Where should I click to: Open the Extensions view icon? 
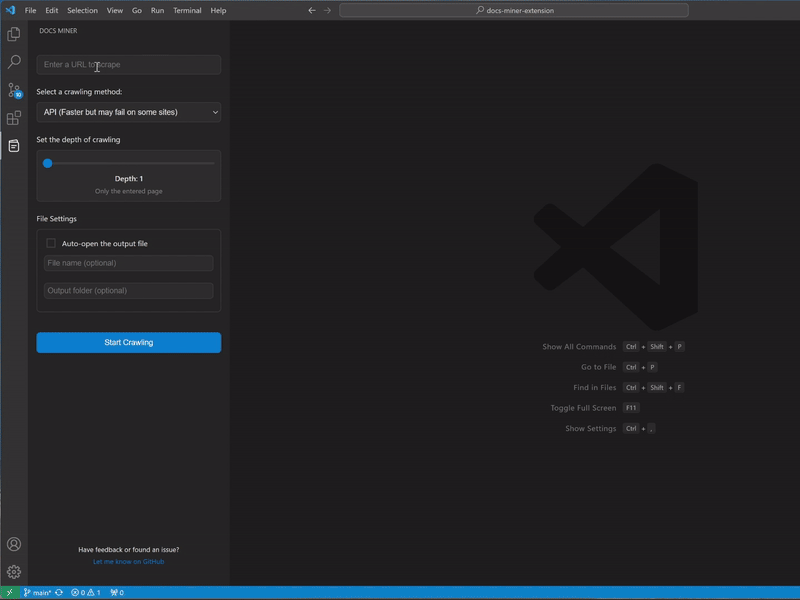(x=14, y=118)
